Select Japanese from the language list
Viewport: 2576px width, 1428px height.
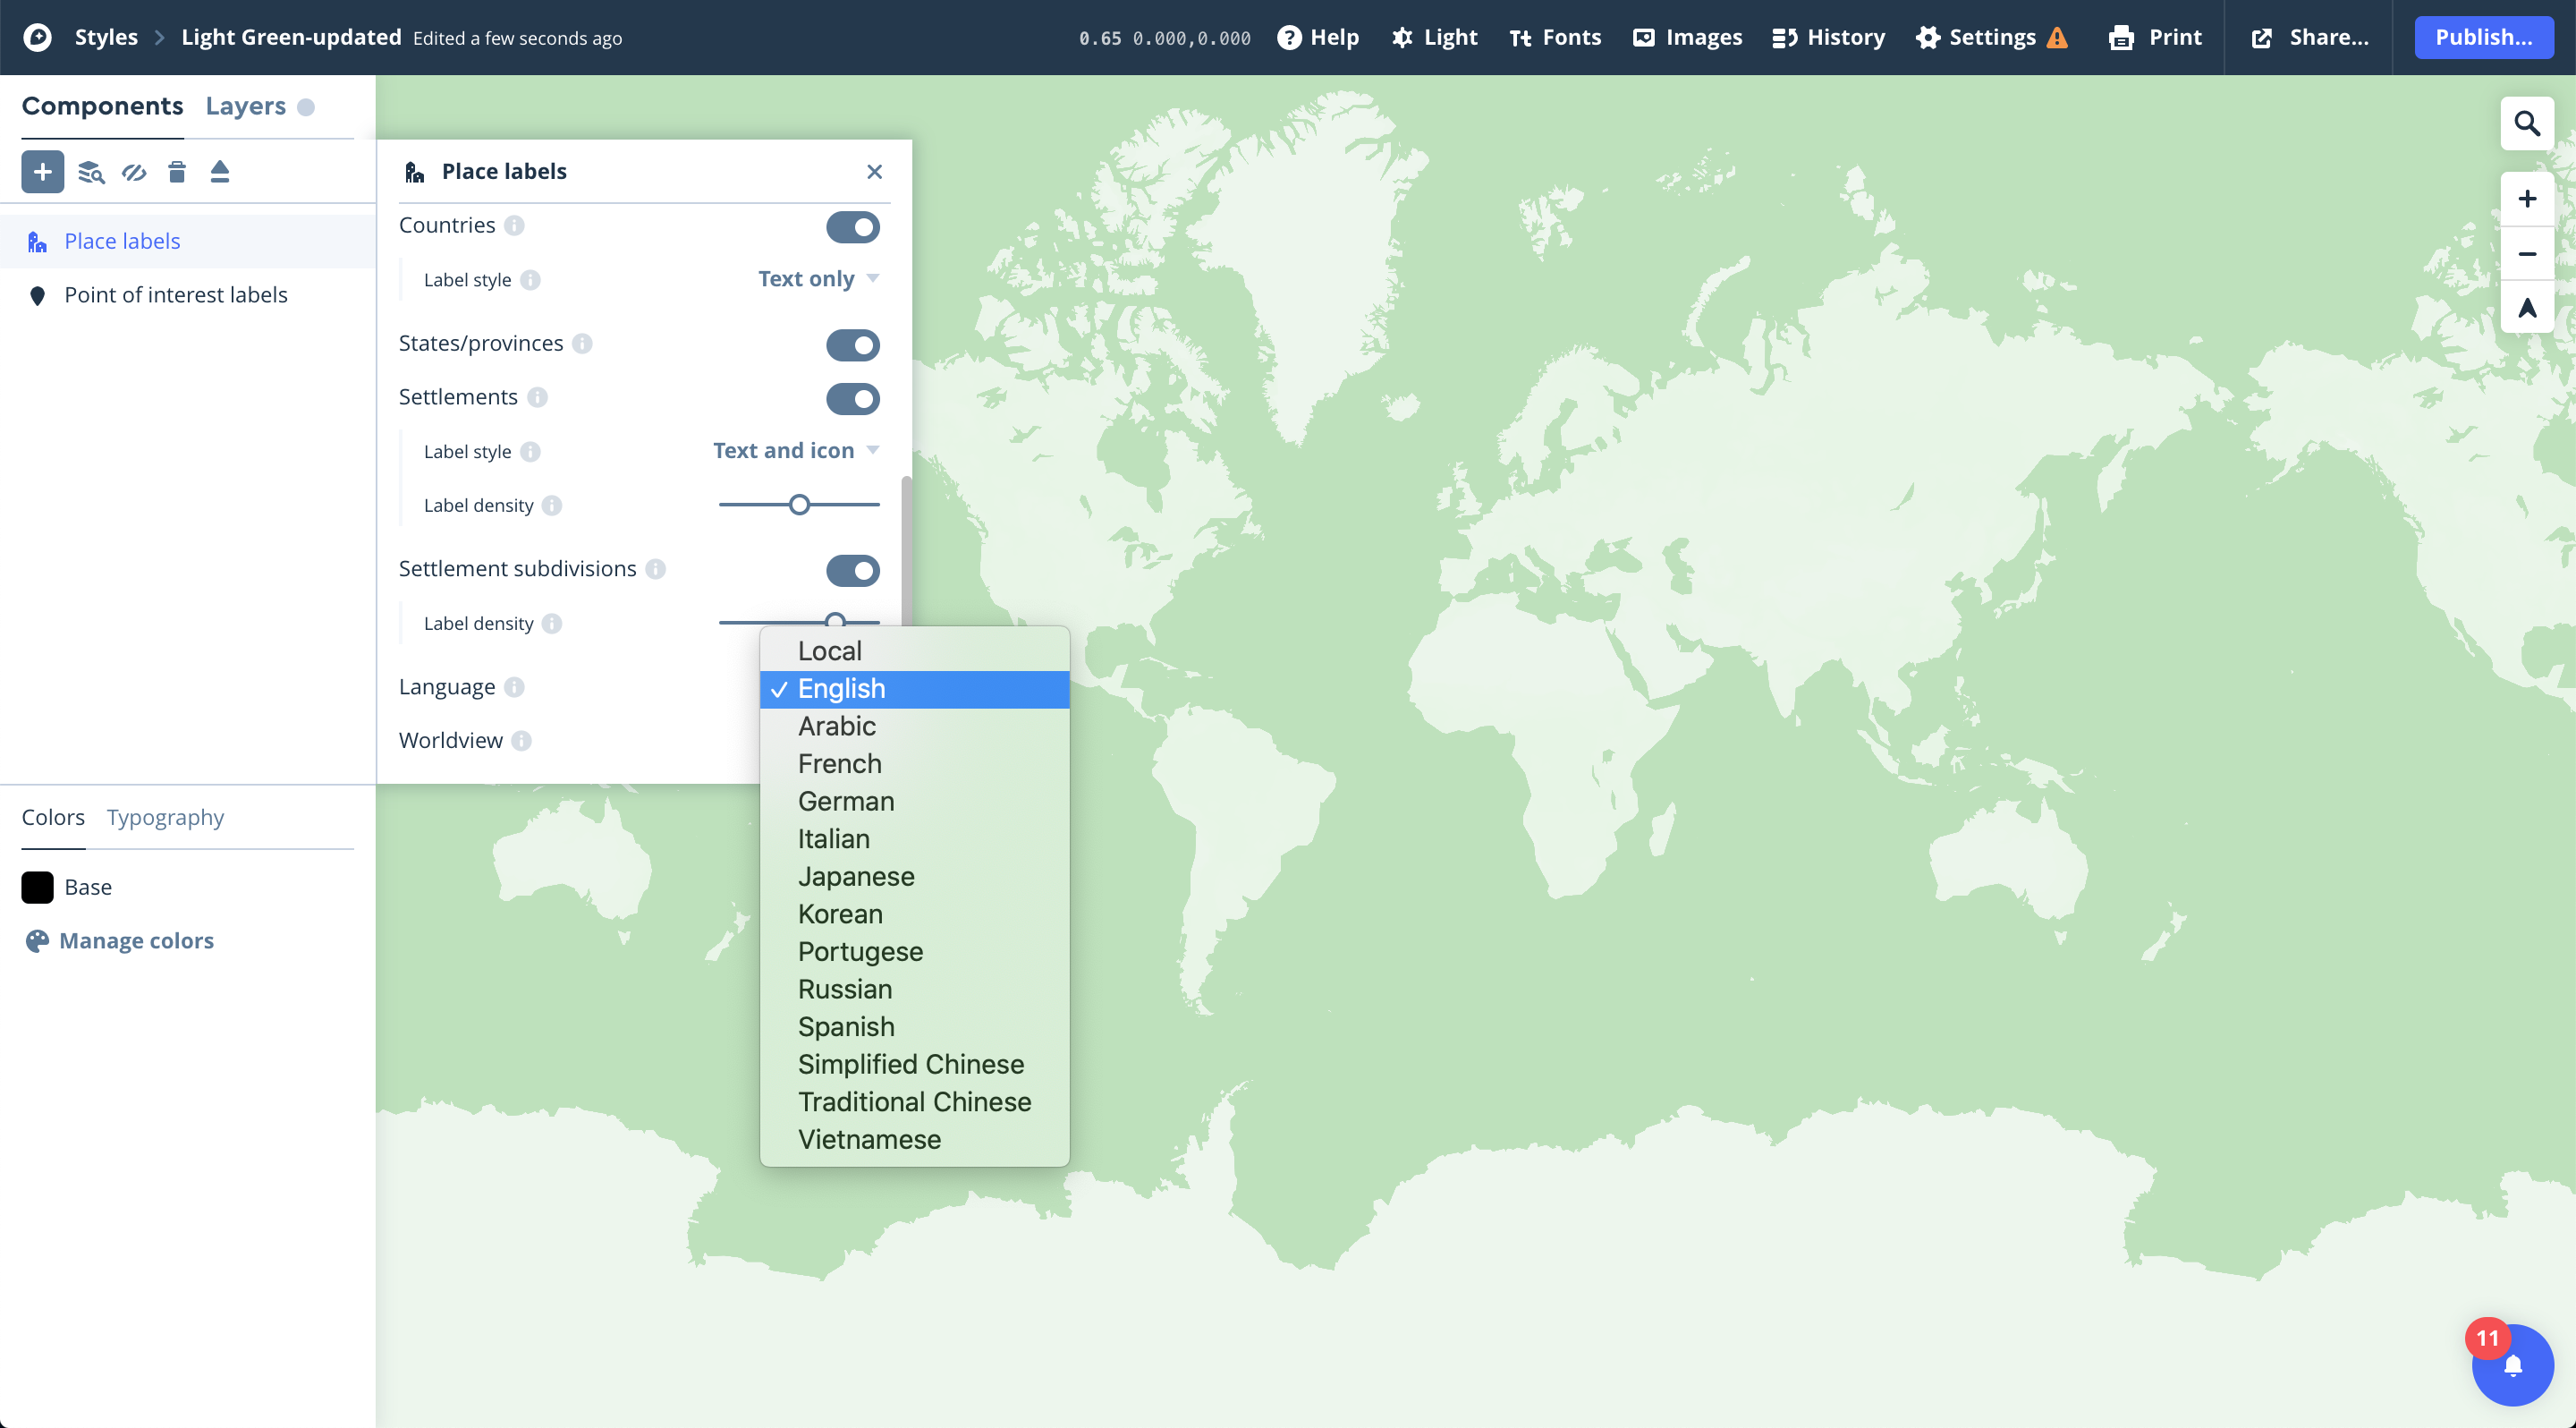(x=856, y=876)
